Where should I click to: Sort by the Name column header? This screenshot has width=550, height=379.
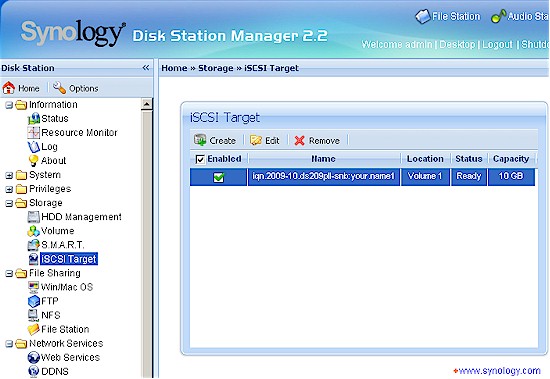323,159
